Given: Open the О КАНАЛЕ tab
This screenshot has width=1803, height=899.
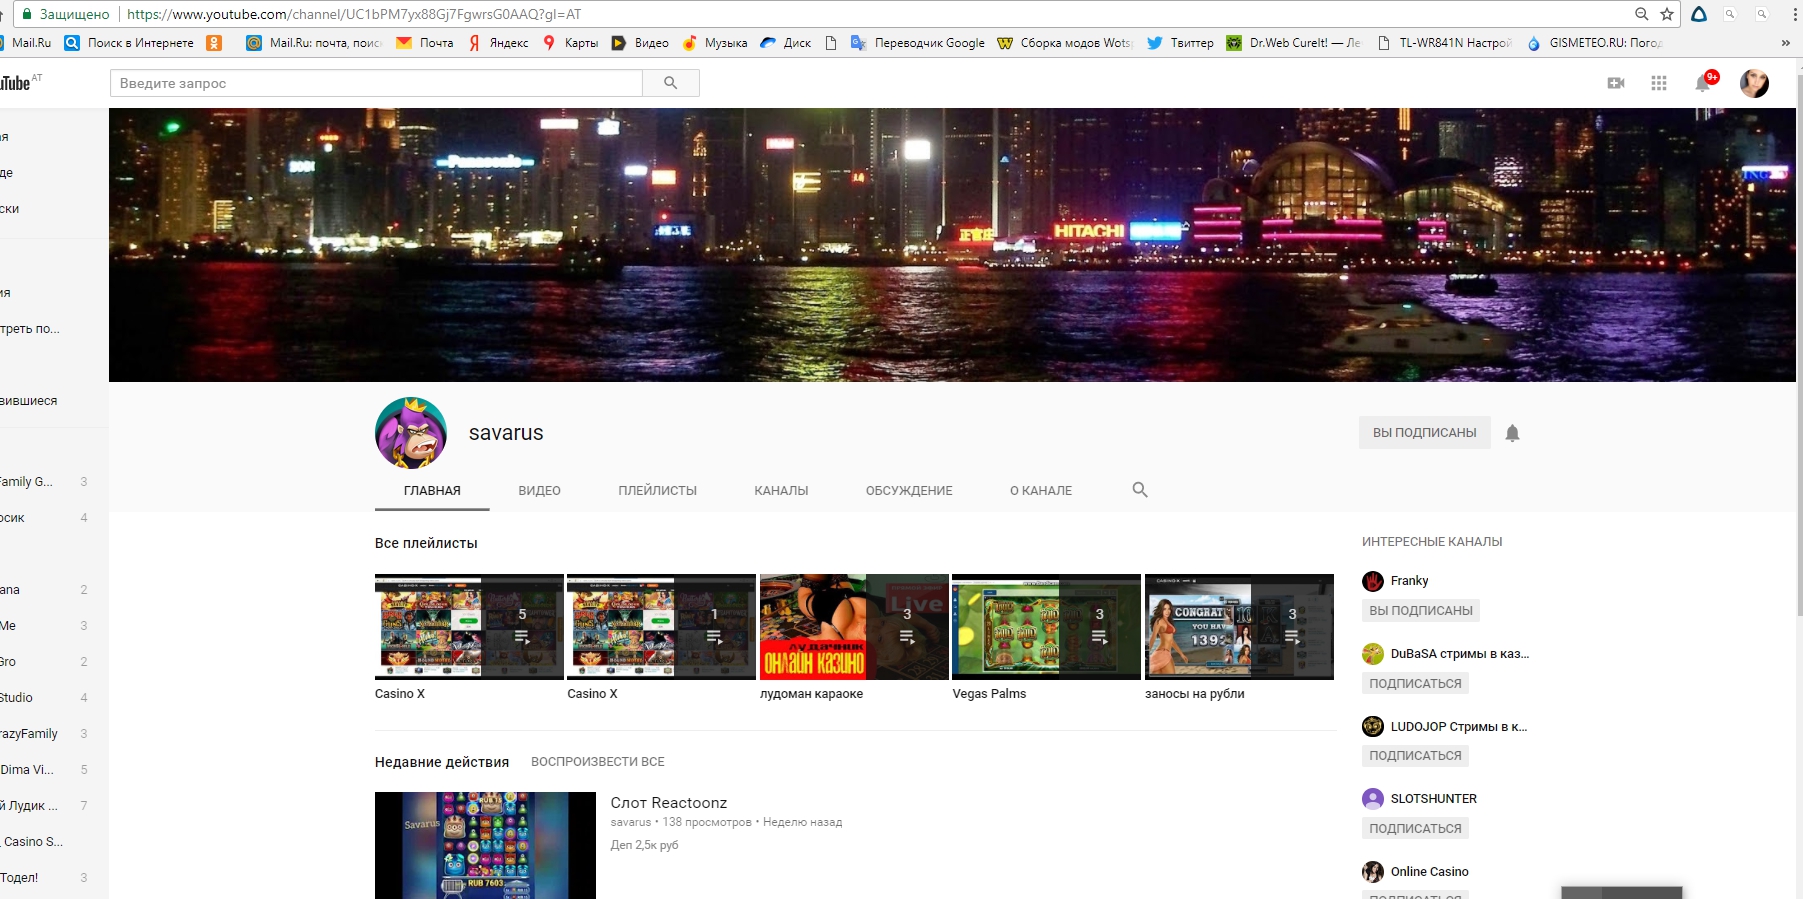Looking at the screenshot, I should click(x=1040, y=491).
